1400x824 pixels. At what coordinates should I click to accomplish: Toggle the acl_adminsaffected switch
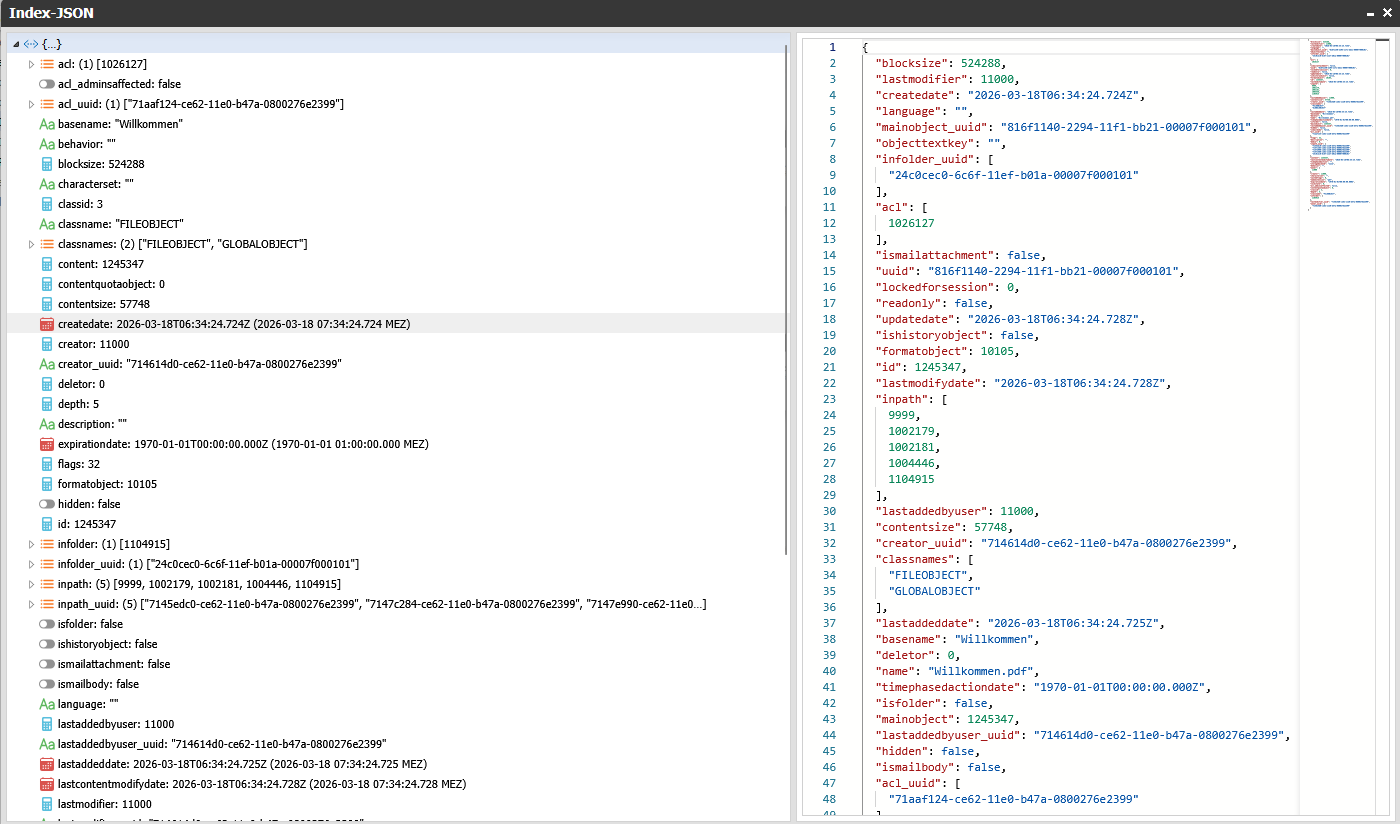coord(46,84)
